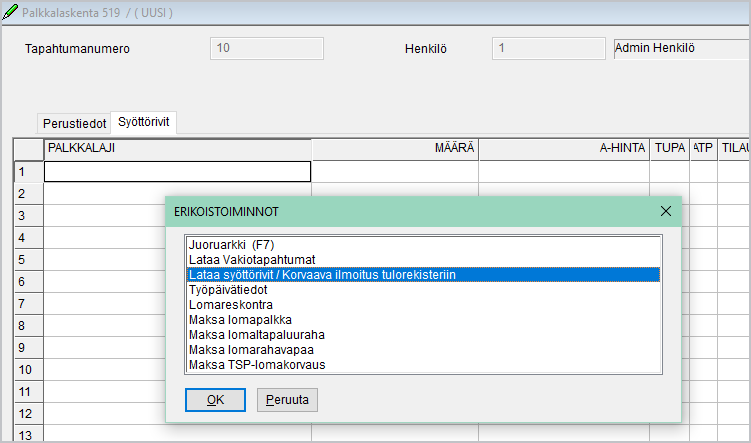Select Maksa TSP-lomakorvaus option
Screen dimensions: 751x443
click(256, 364)
